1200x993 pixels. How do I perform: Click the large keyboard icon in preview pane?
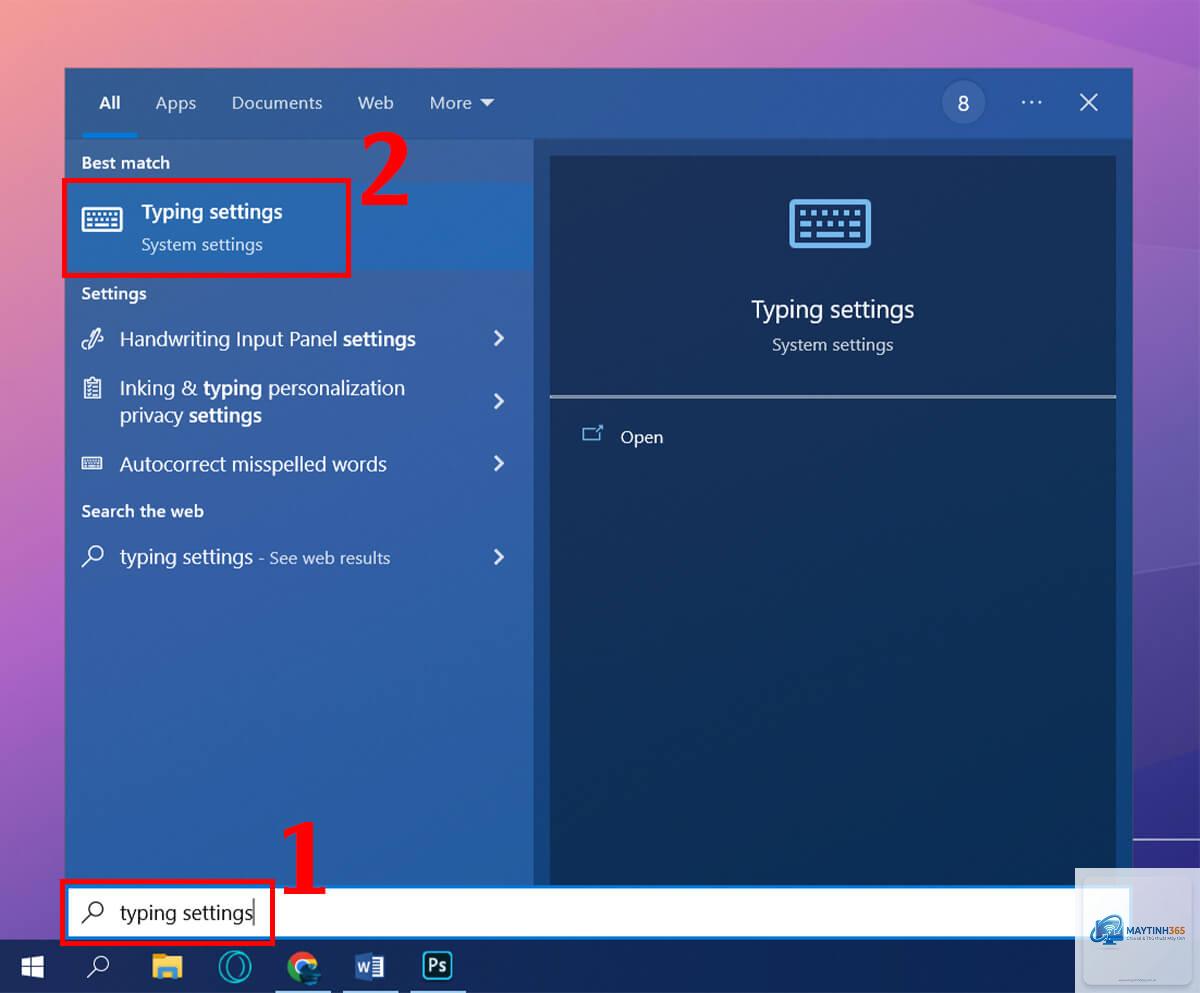click(x=830, y=223)
